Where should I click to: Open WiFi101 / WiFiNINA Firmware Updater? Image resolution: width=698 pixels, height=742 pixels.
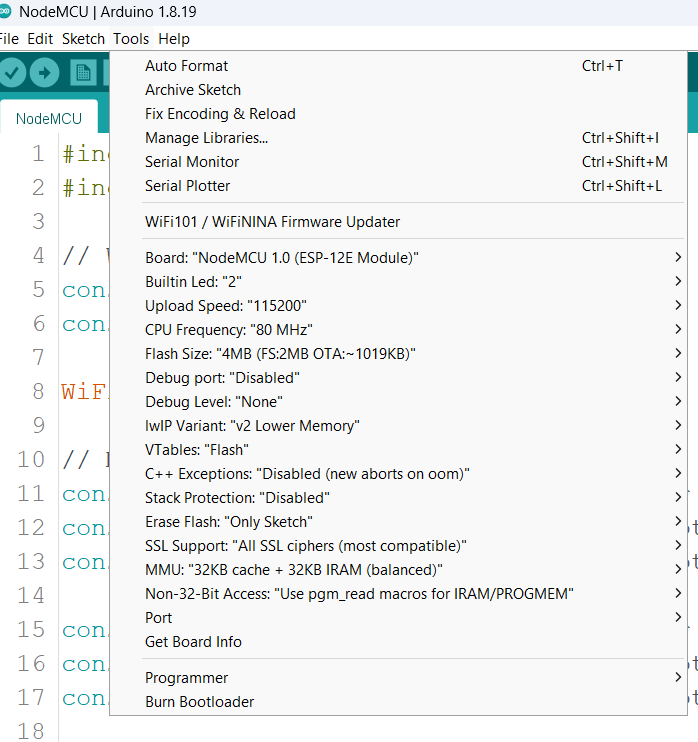tap(398, 222)
